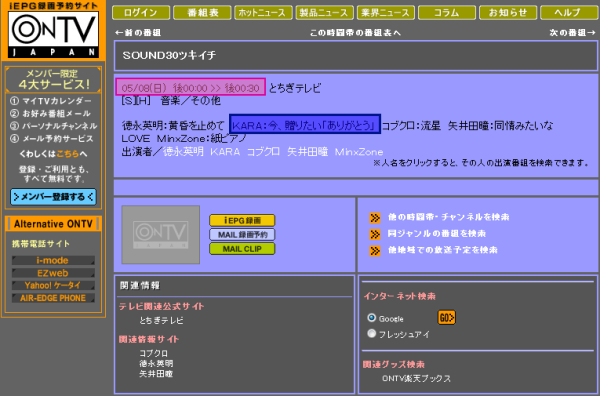Click the MAIL録画予約 button

[242, 235]
